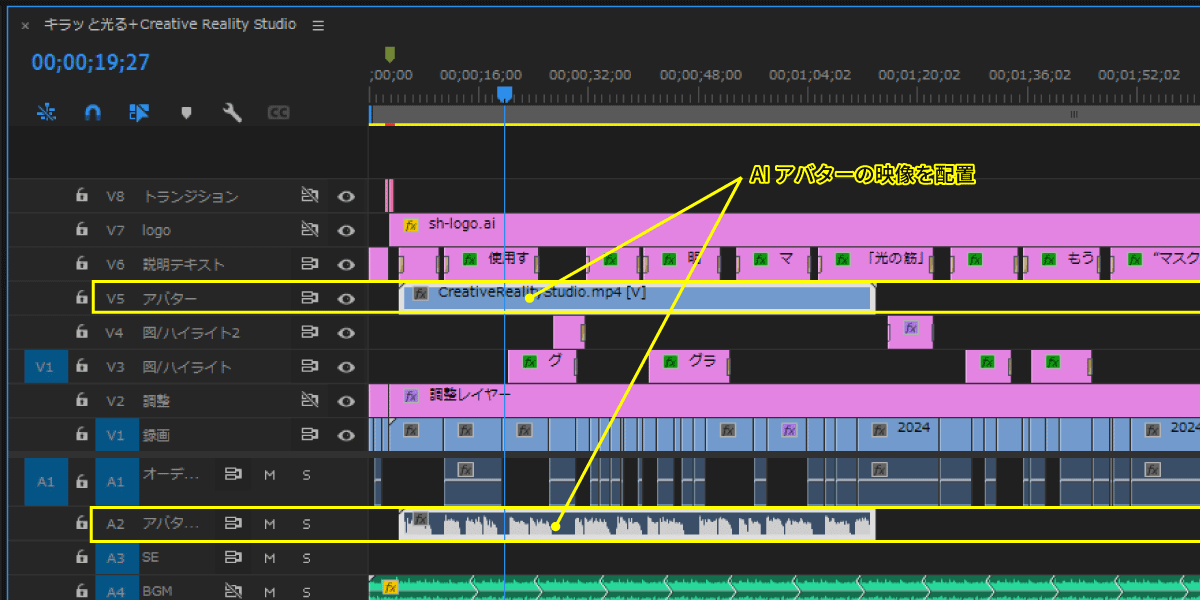Add a marker with the marker icon

(186, 113)
